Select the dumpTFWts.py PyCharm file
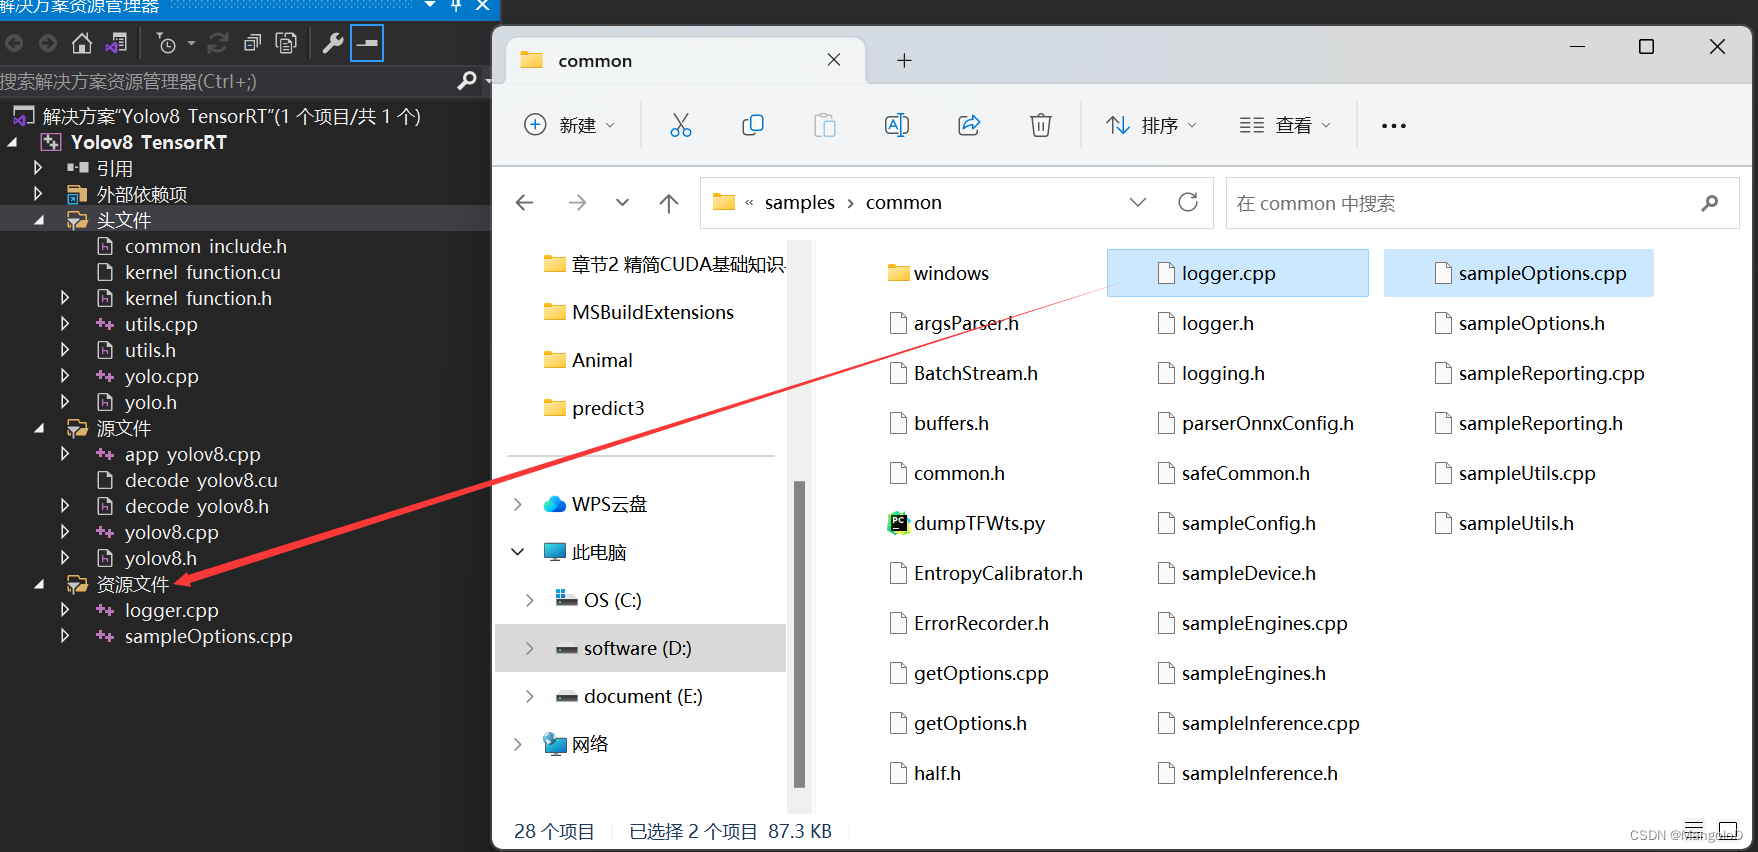 966,523
